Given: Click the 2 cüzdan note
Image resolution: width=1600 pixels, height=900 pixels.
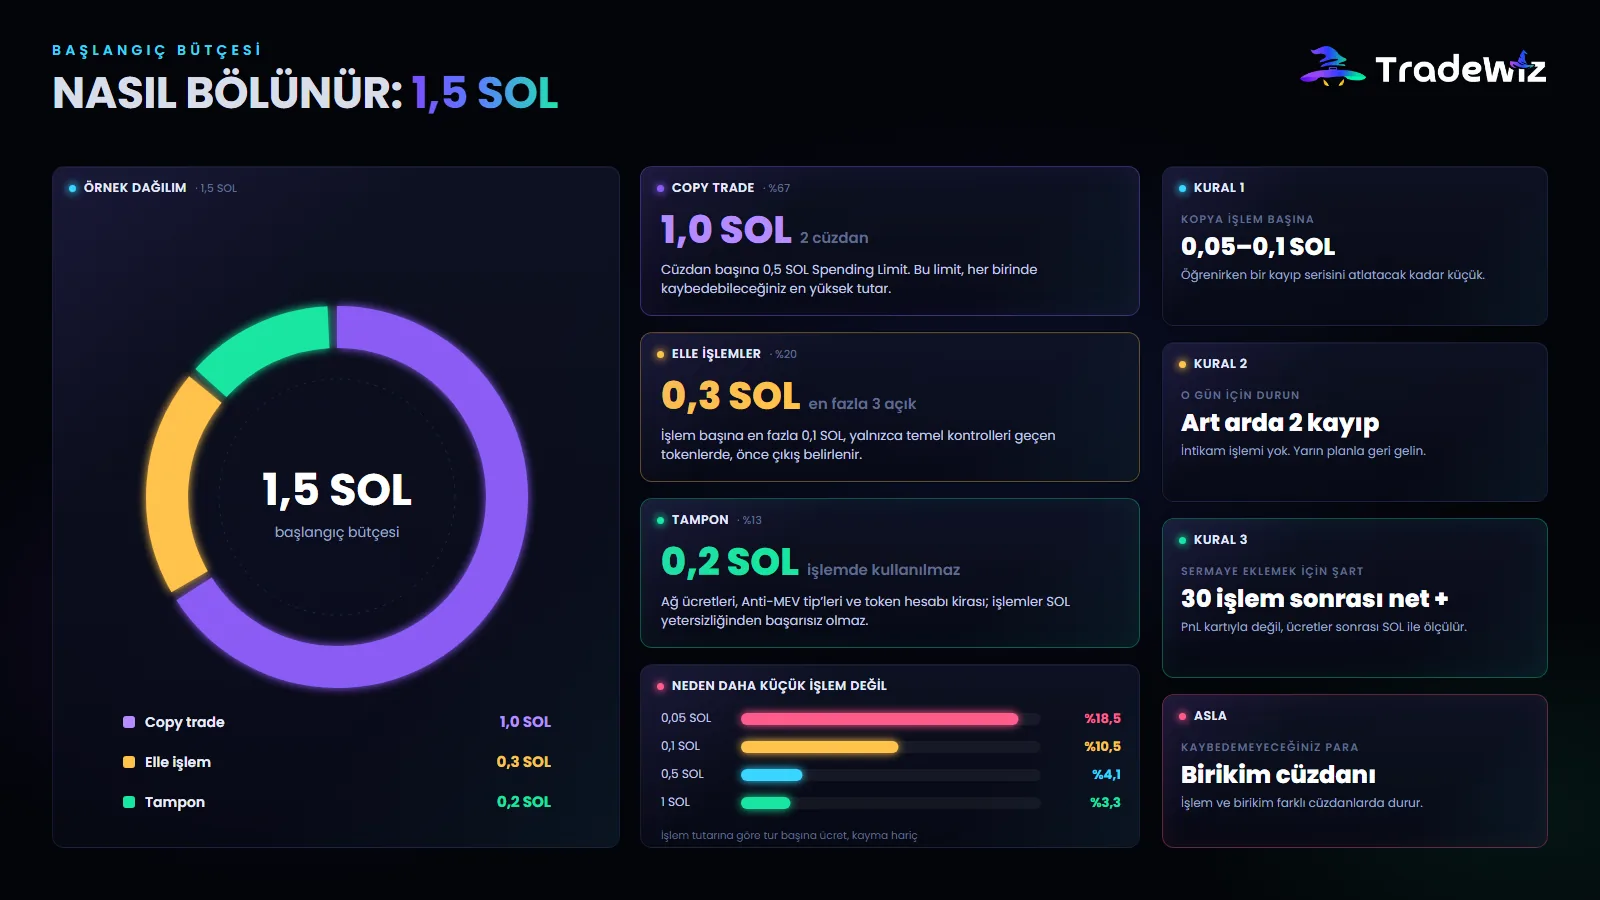Looking at the screenshot, I should coord(834,238).
